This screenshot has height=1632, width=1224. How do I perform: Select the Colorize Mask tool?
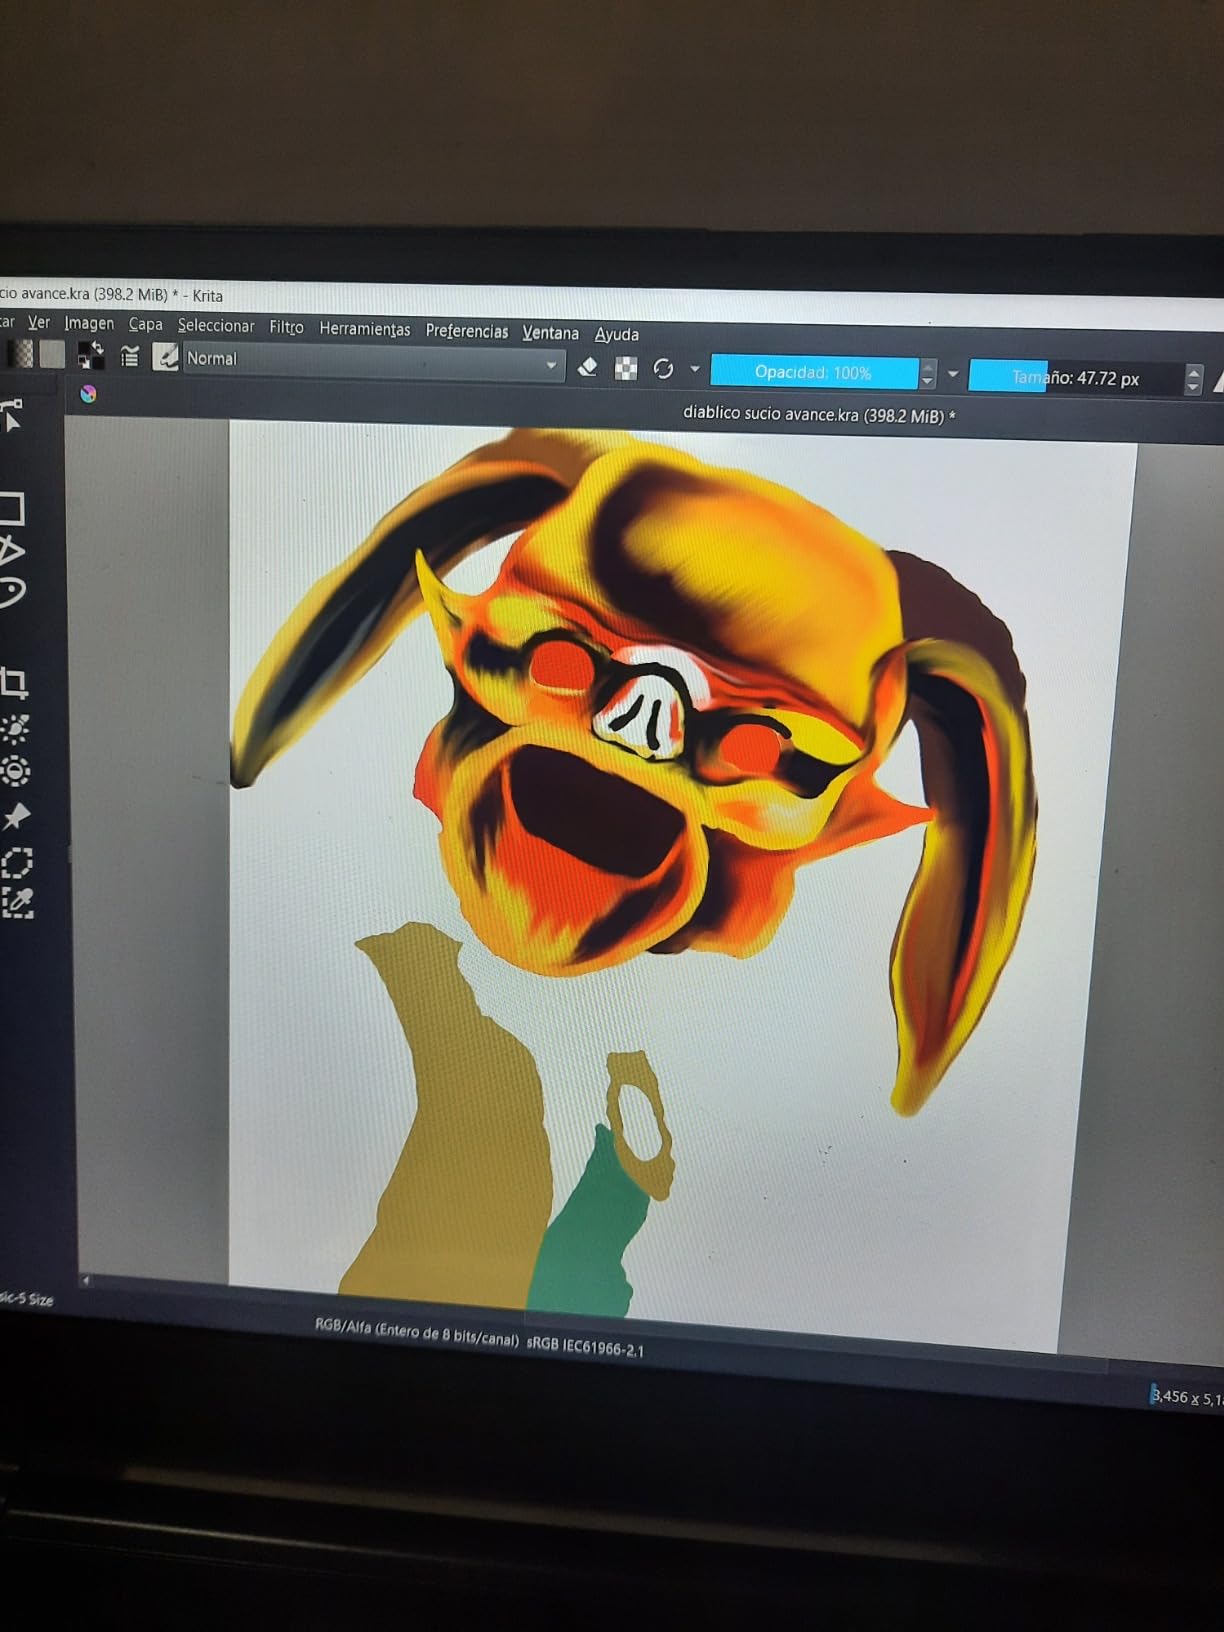15,728
